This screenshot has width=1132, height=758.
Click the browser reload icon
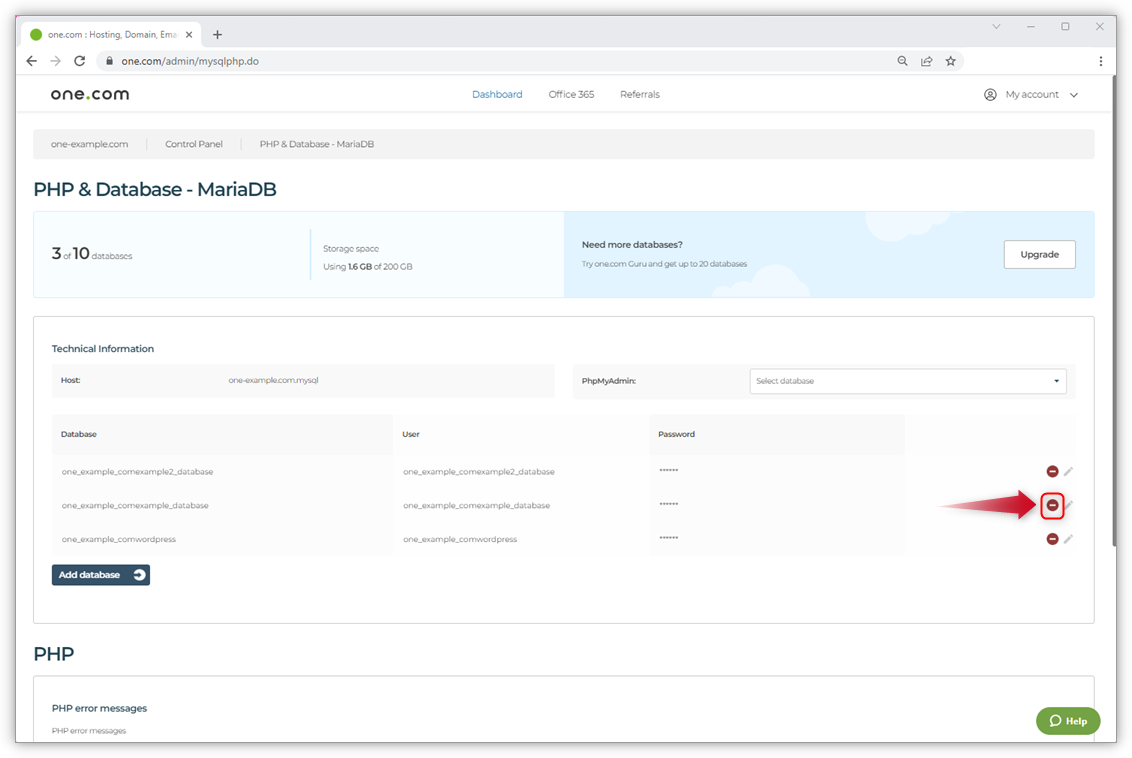pos(80,61)
